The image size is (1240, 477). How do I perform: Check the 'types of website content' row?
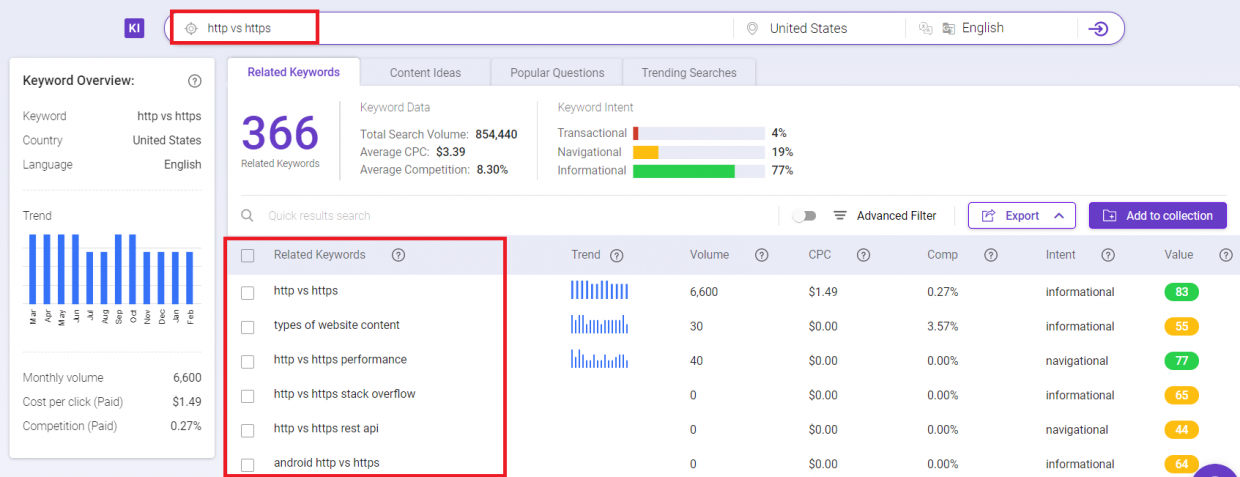[248, 326]
